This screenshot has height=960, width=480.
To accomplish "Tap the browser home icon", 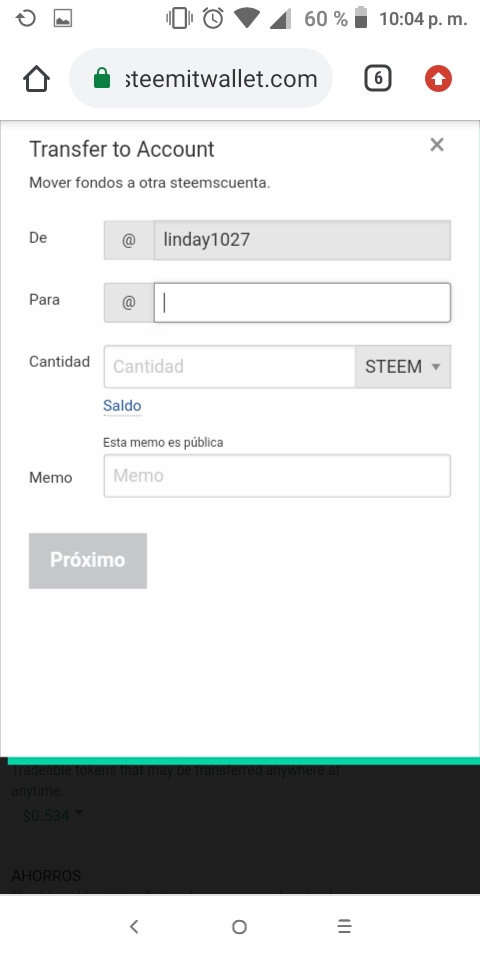I will 36,78.
